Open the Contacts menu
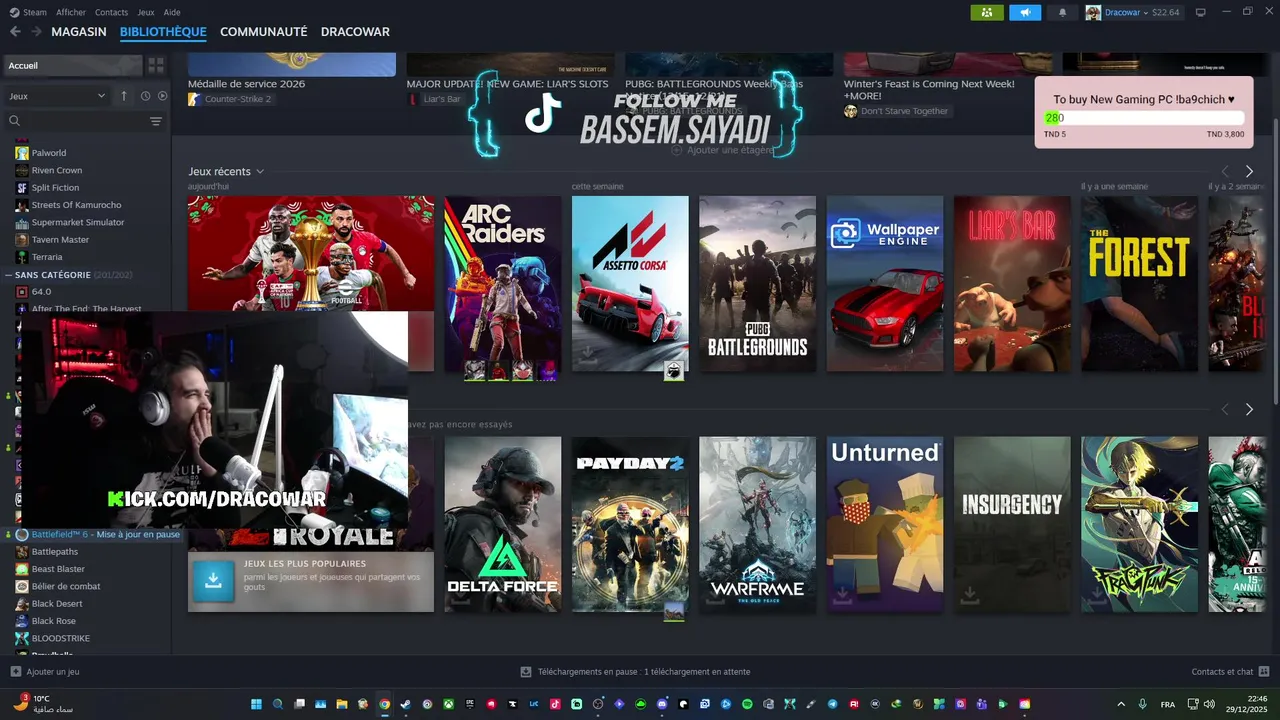Viewport: 1280px width, 720px height. point(111,12)
